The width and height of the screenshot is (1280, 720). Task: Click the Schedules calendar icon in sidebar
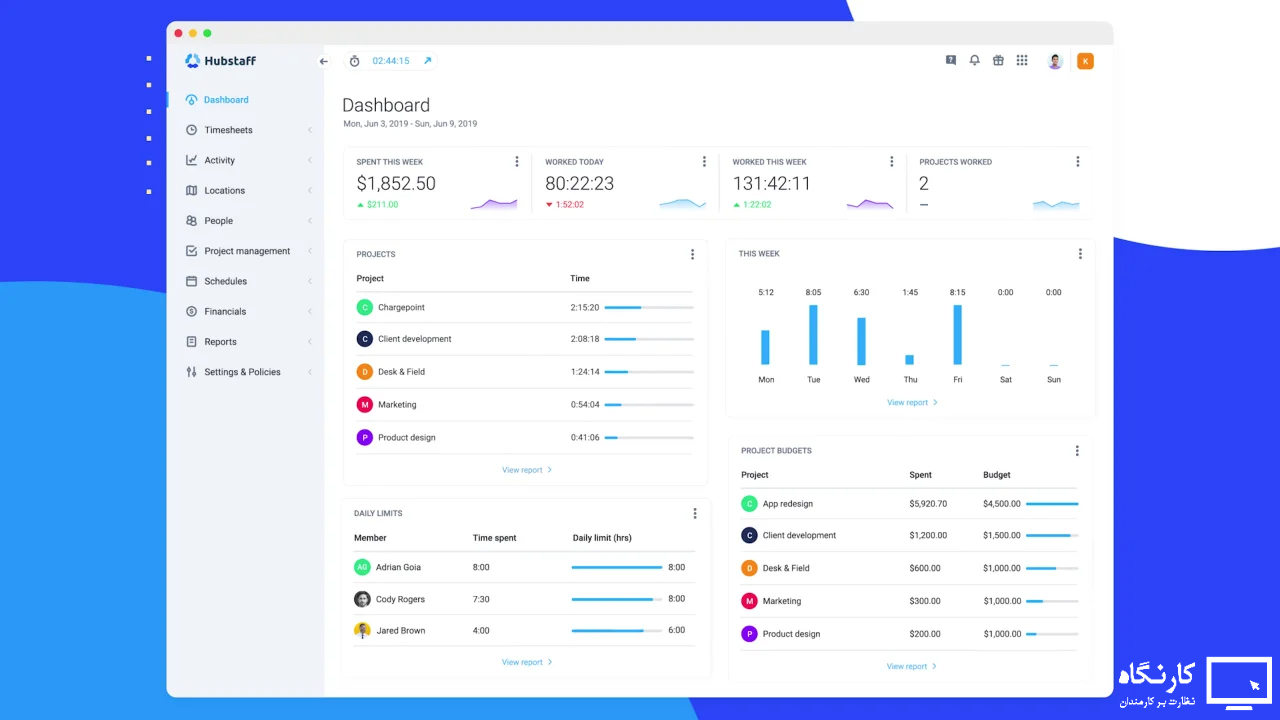[x=192, y=281]
